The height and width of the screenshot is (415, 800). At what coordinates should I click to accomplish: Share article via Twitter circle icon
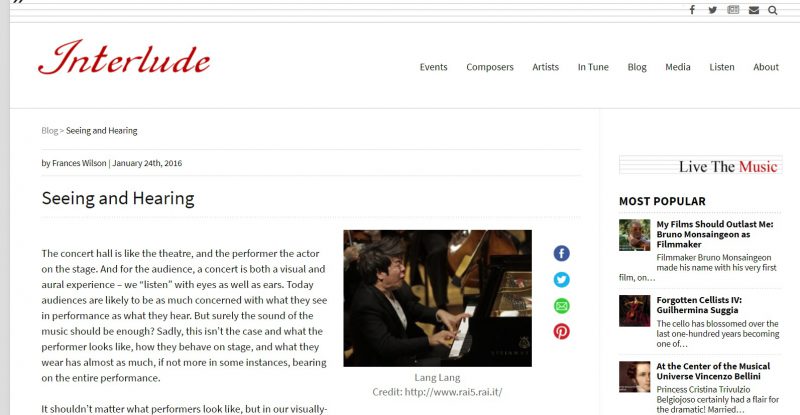coord(561,280)
